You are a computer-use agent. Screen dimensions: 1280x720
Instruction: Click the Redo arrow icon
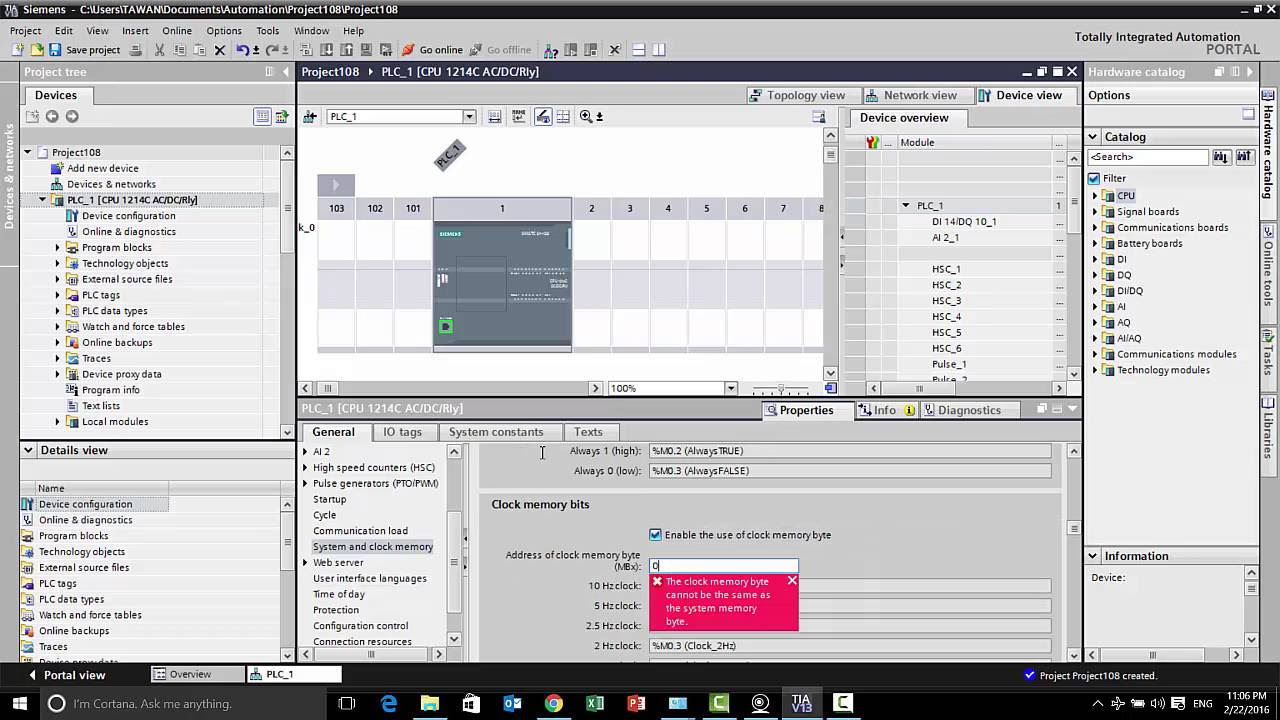pos(271,50)
